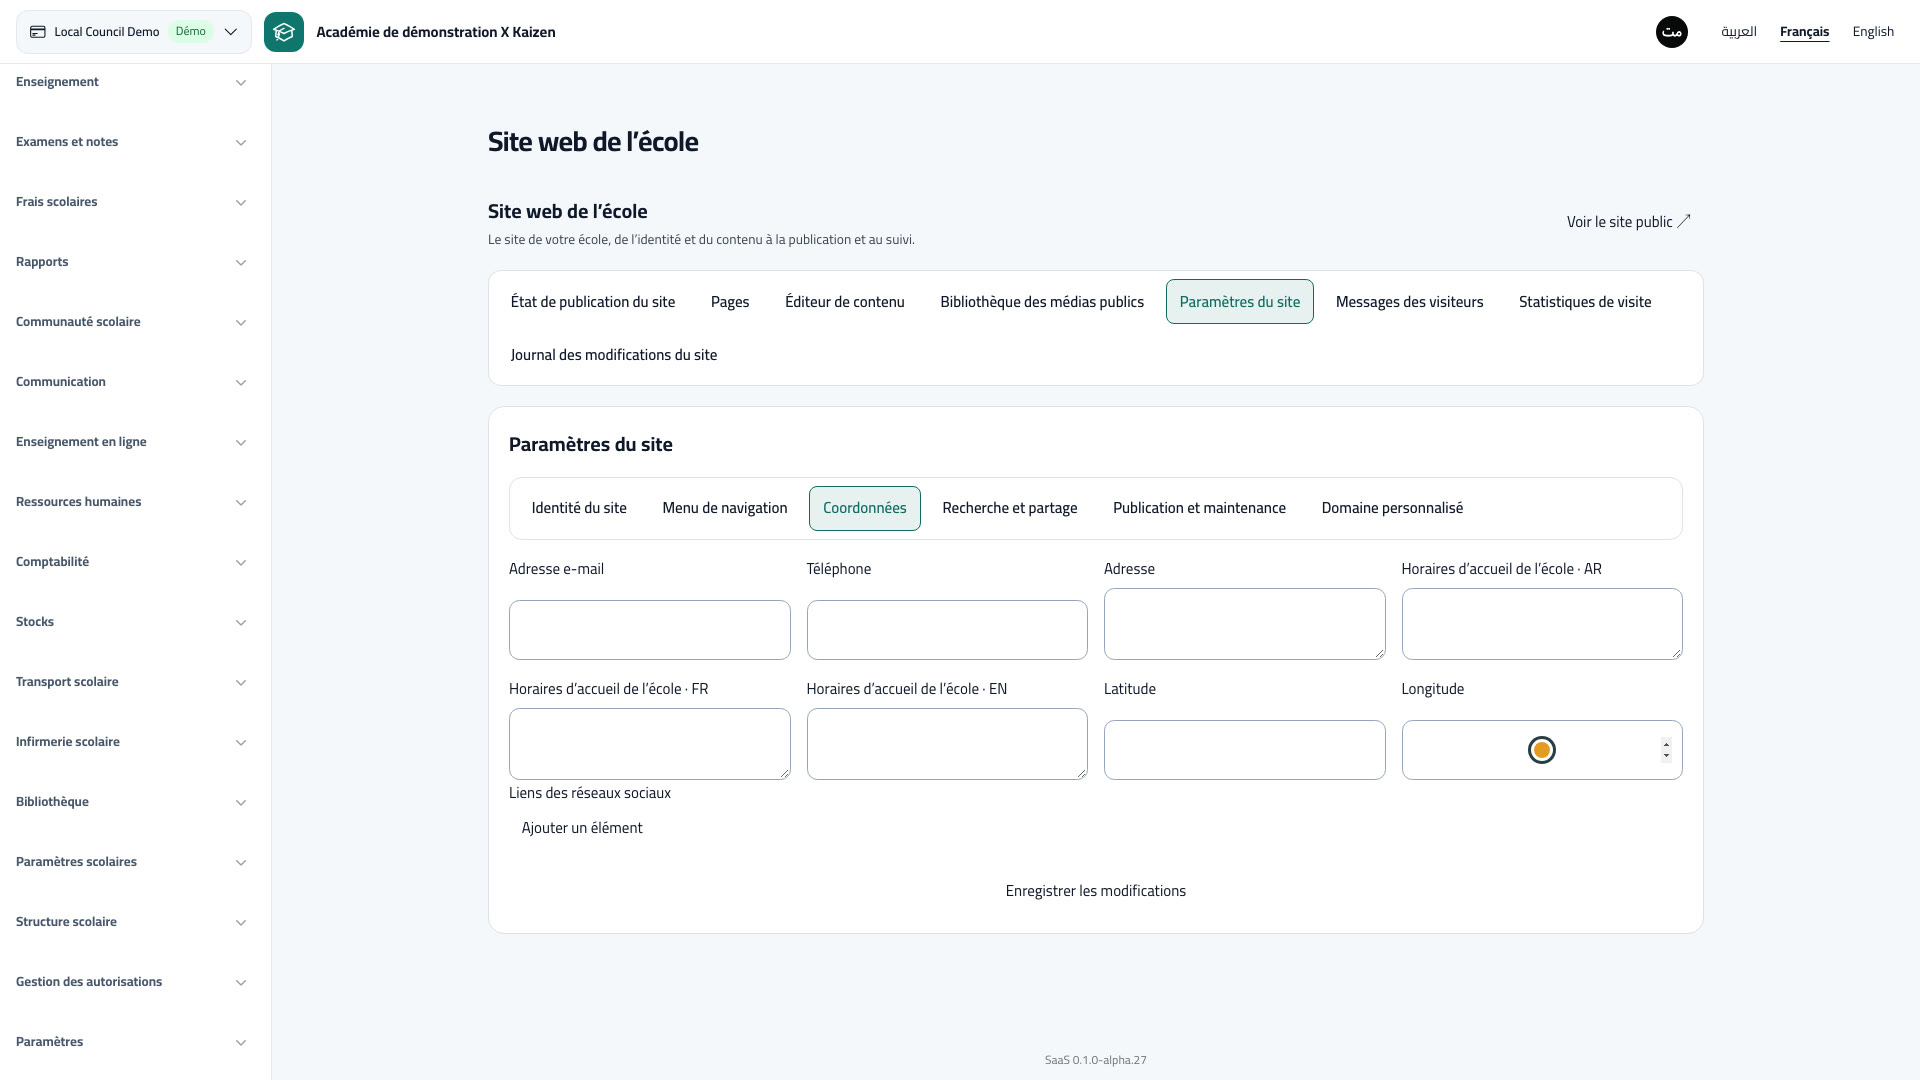This screenshot has height=1080, width=1920.
Task: Expand the Communication sidebar section
Action: (x=131, y=382)
